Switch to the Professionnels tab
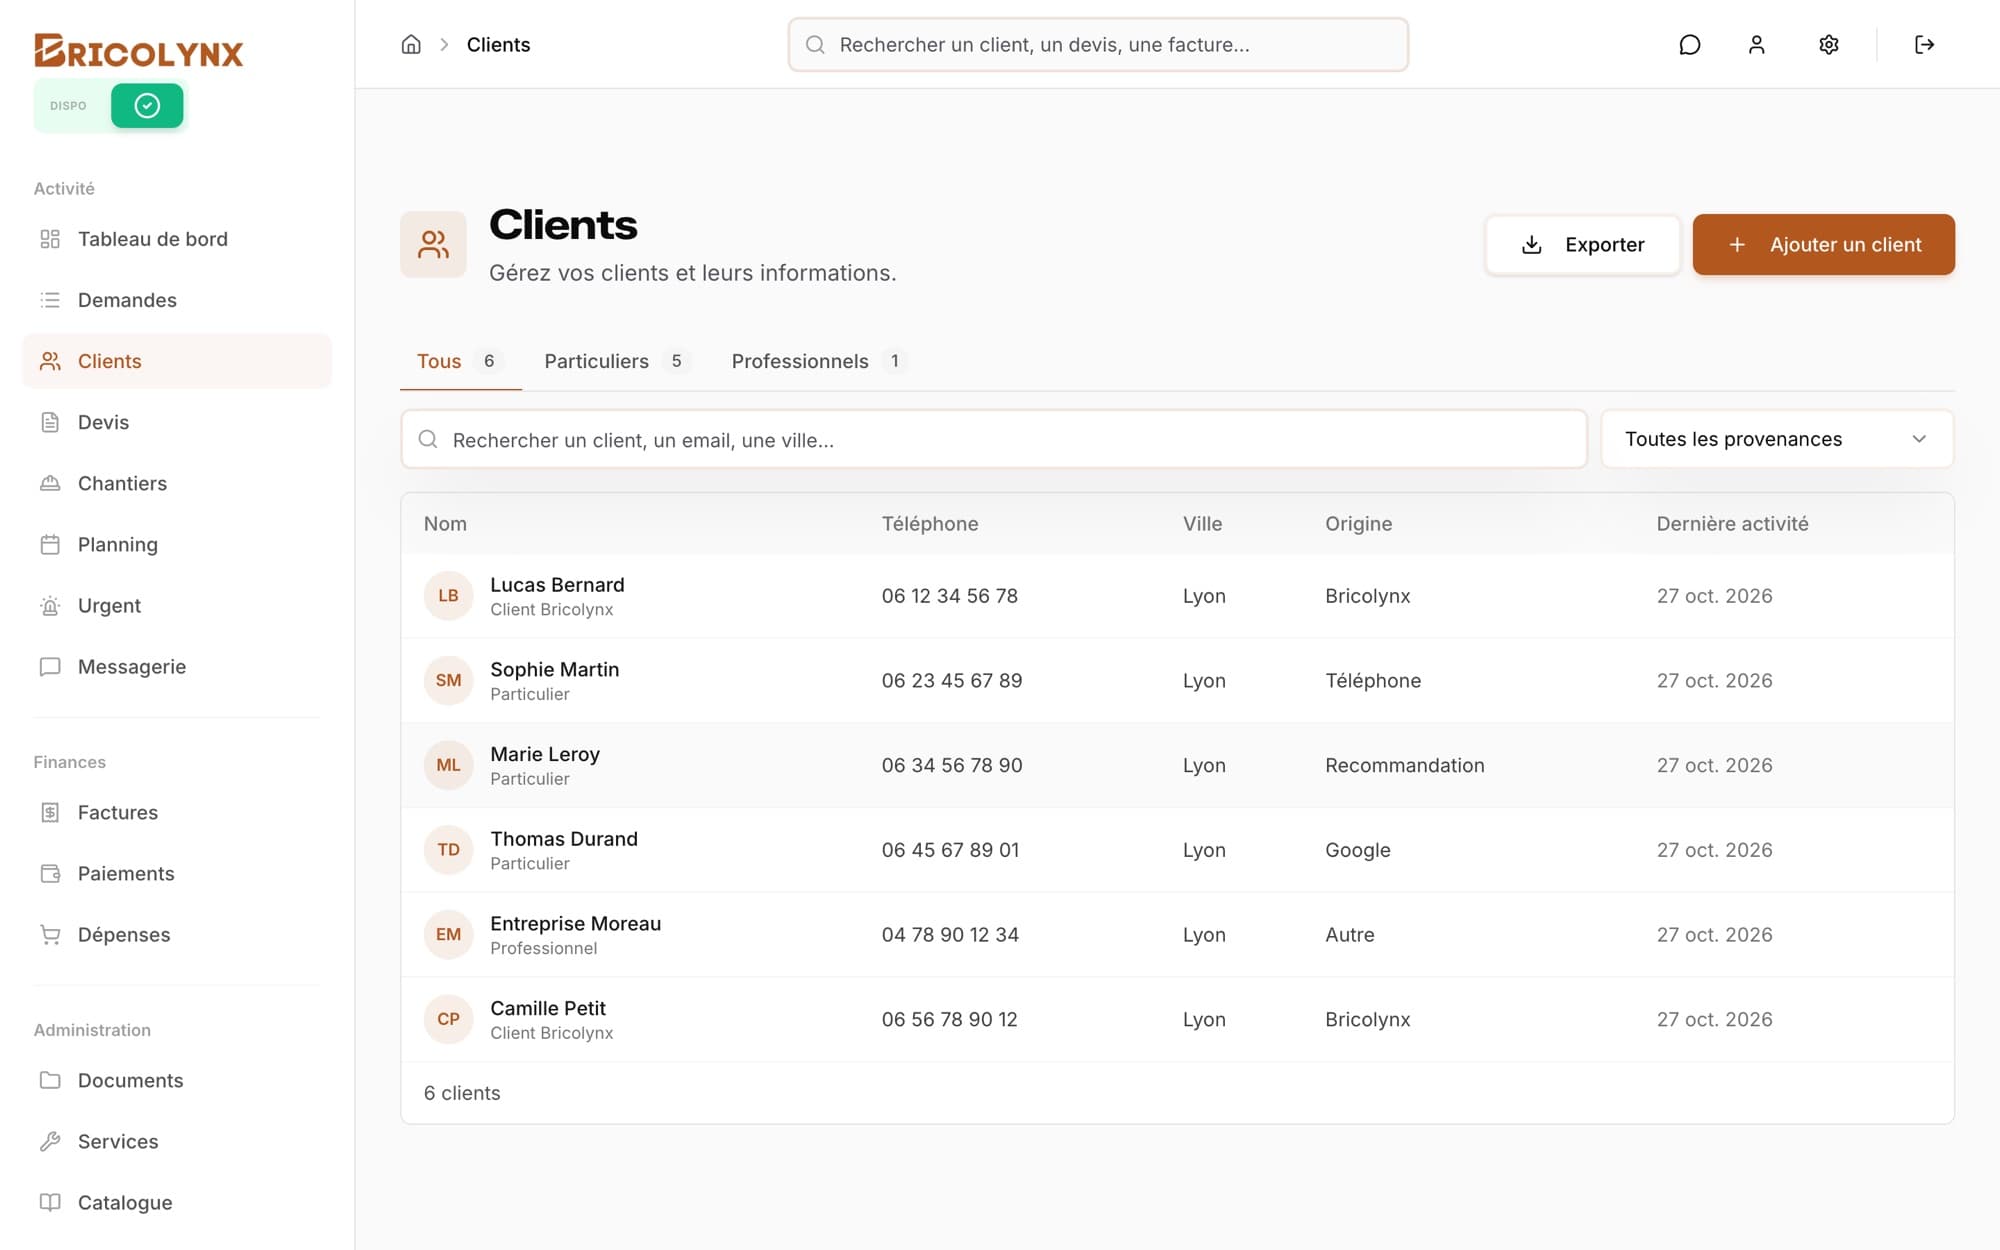This screenshot has width=2000, height=1250. (819, 361)
